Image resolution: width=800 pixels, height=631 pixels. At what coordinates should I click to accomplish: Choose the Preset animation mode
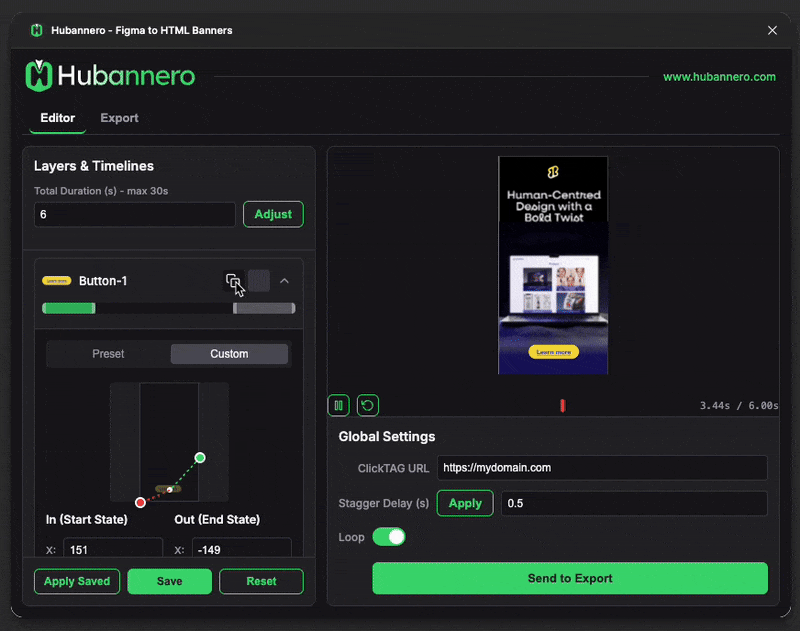(x=108, y=354)
